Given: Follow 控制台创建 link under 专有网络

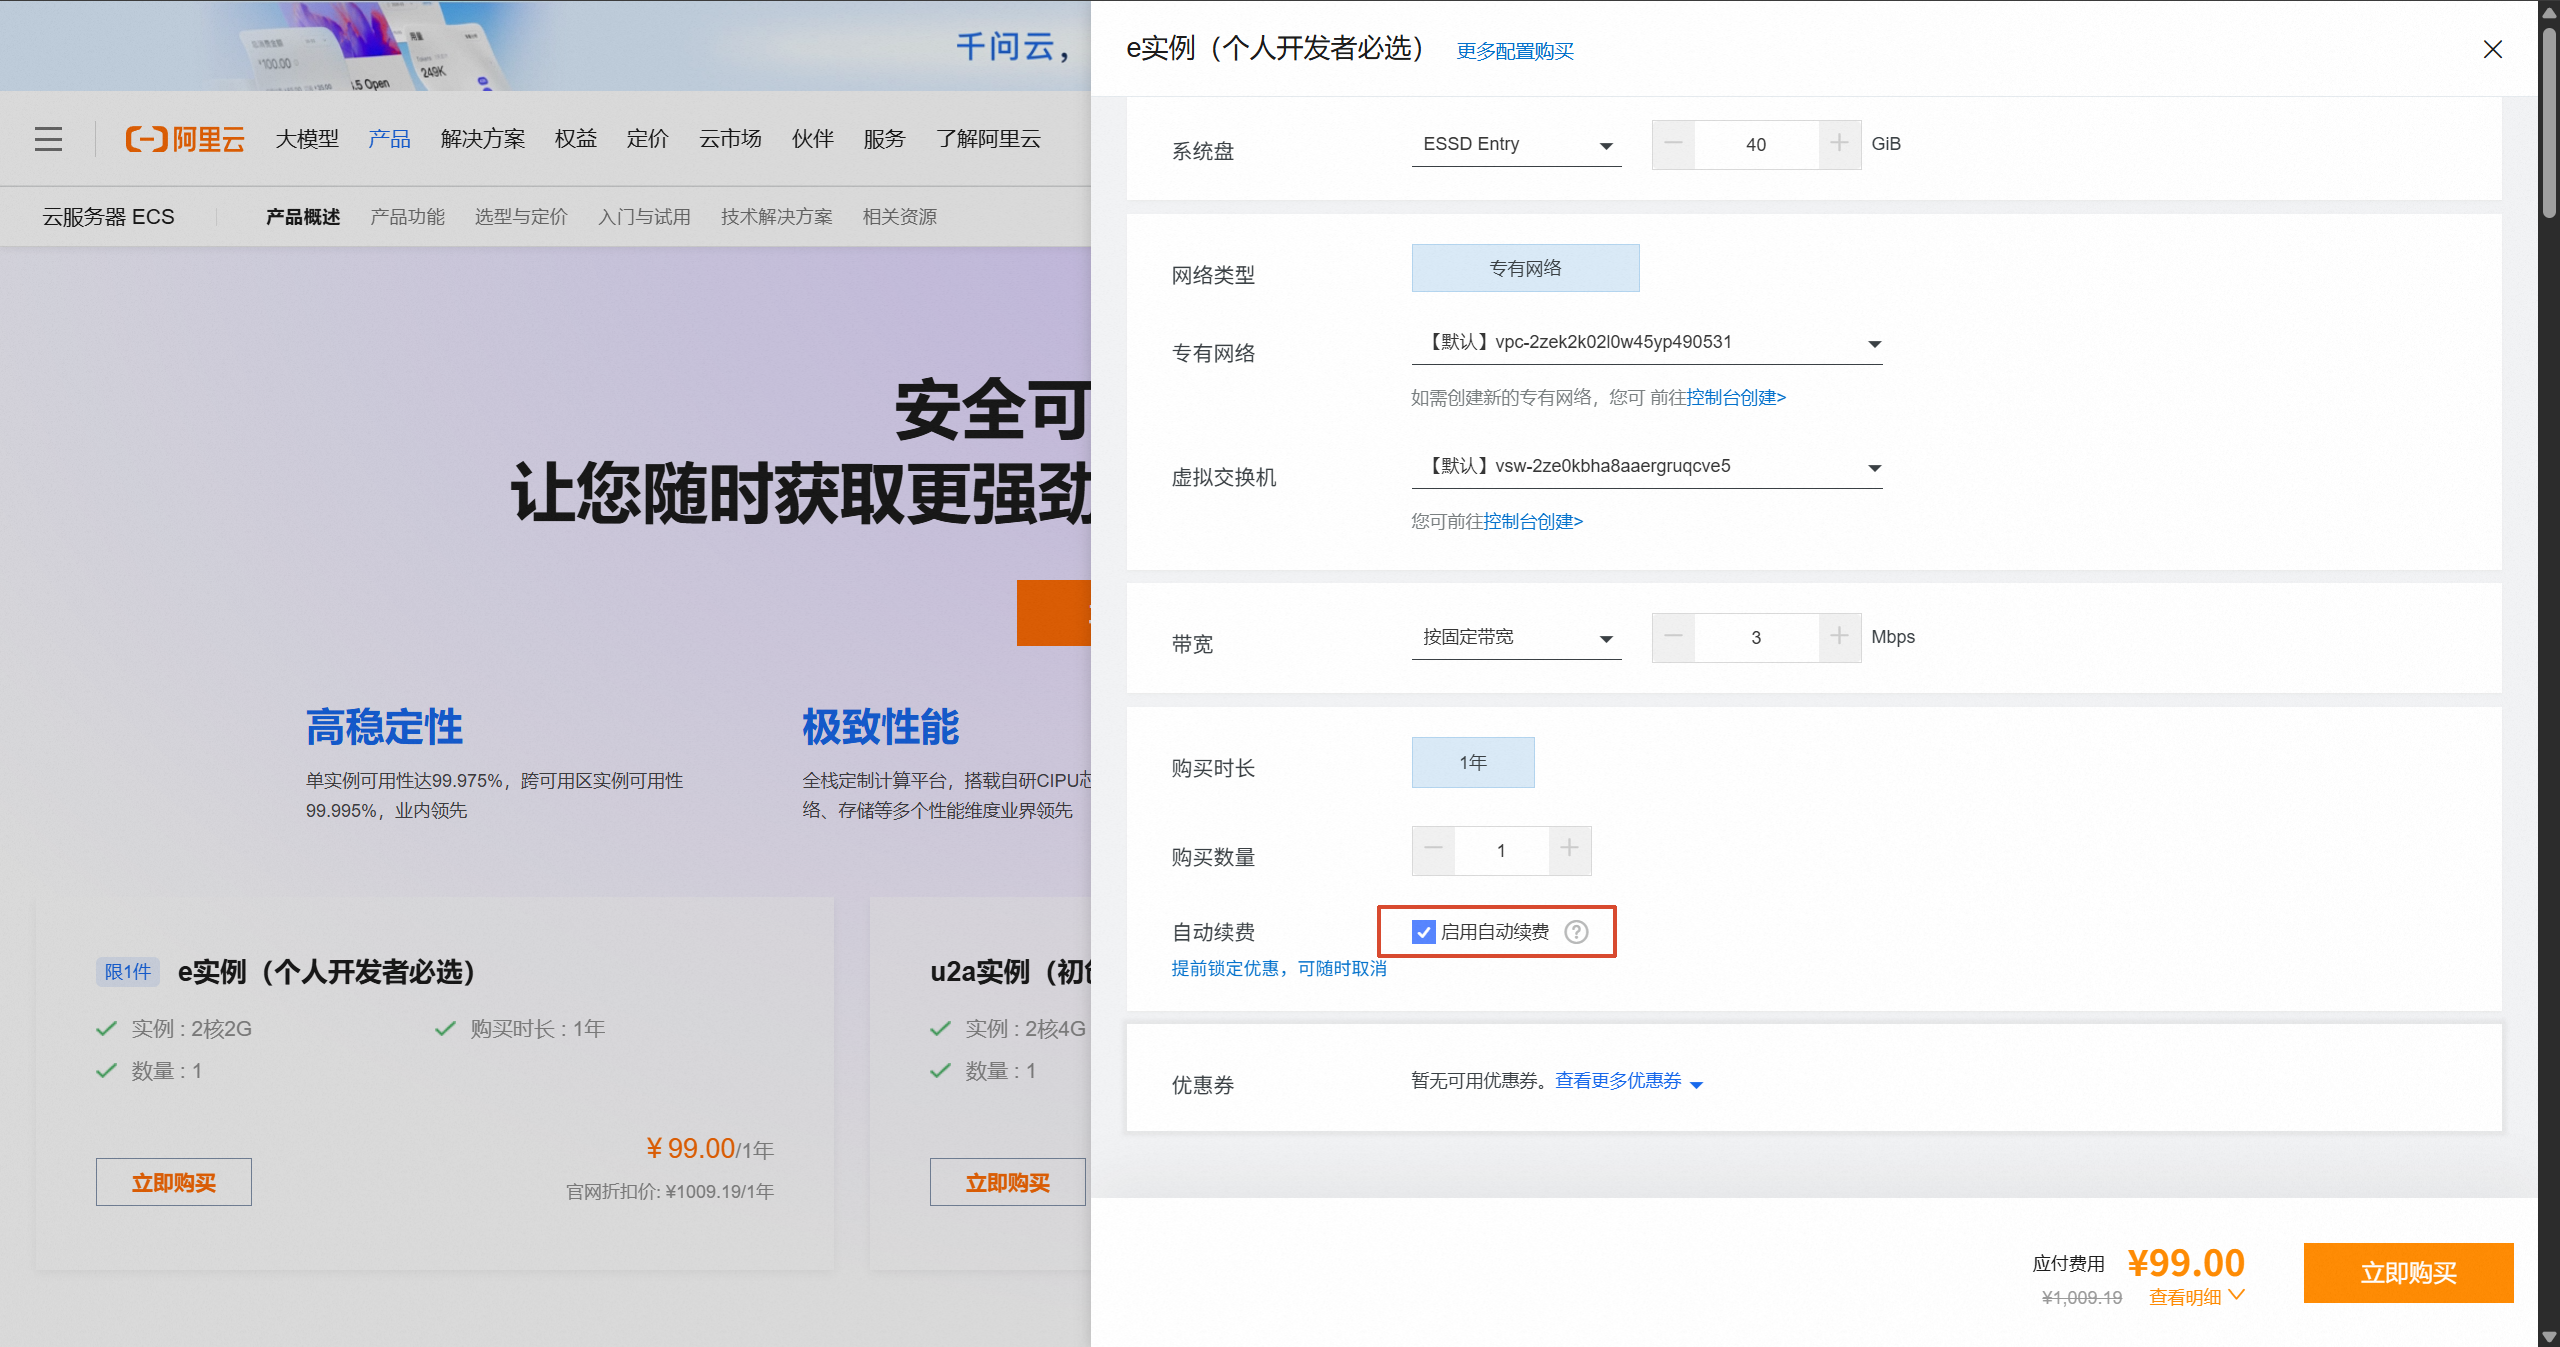Looking at the screenshot, I should tap(1736, 398).
